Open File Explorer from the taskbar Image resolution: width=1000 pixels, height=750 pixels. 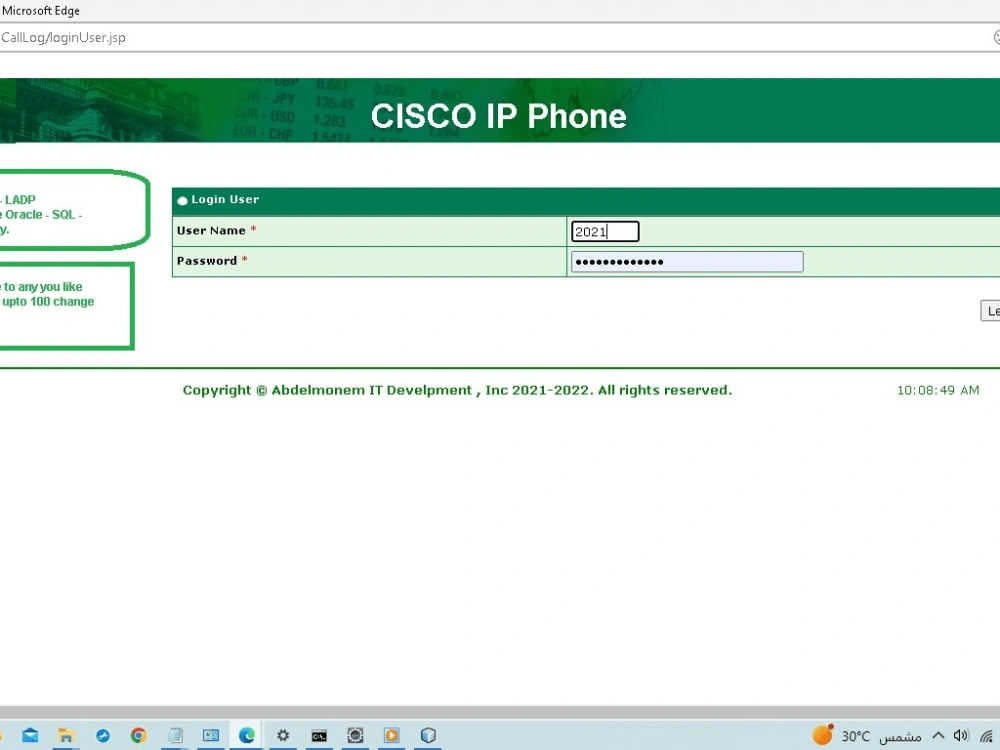tap(66, 735)
